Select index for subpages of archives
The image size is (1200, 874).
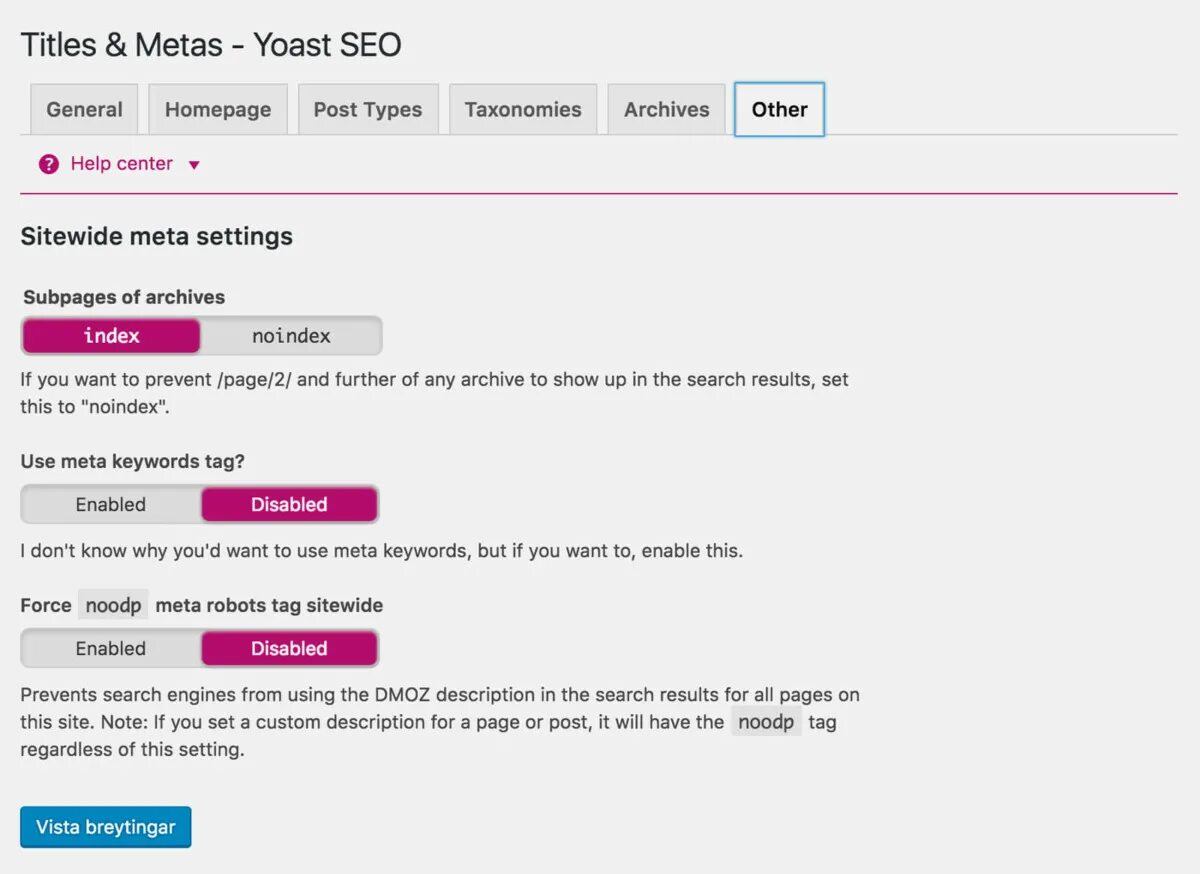coord(111,336)
